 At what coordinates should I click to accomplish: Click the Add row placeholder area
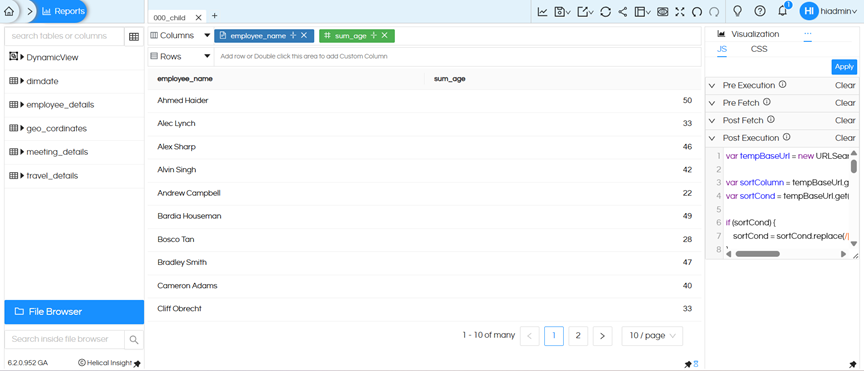point(457,56)
